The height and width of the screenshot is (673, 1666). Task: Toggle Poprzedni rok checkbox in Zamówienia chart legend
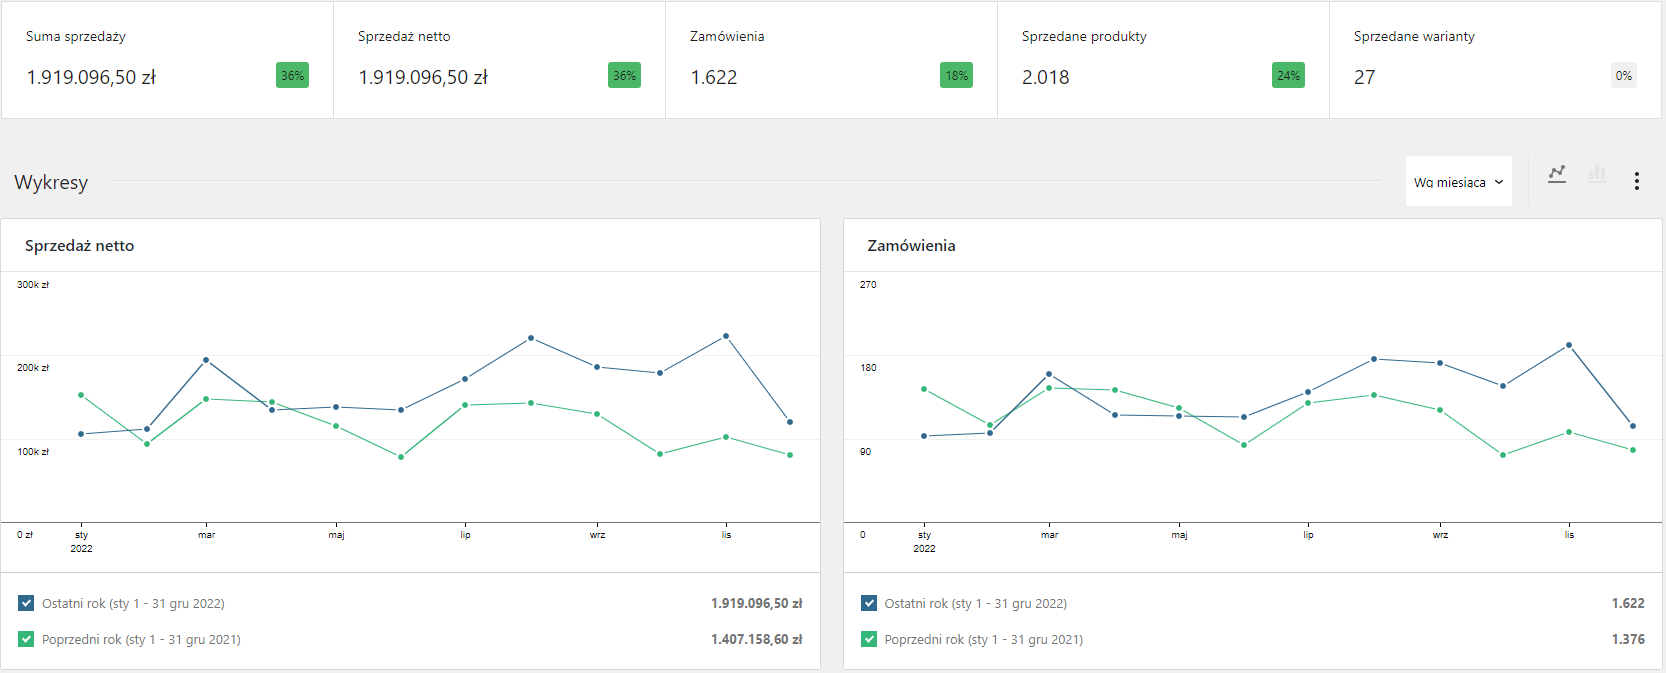869,639
